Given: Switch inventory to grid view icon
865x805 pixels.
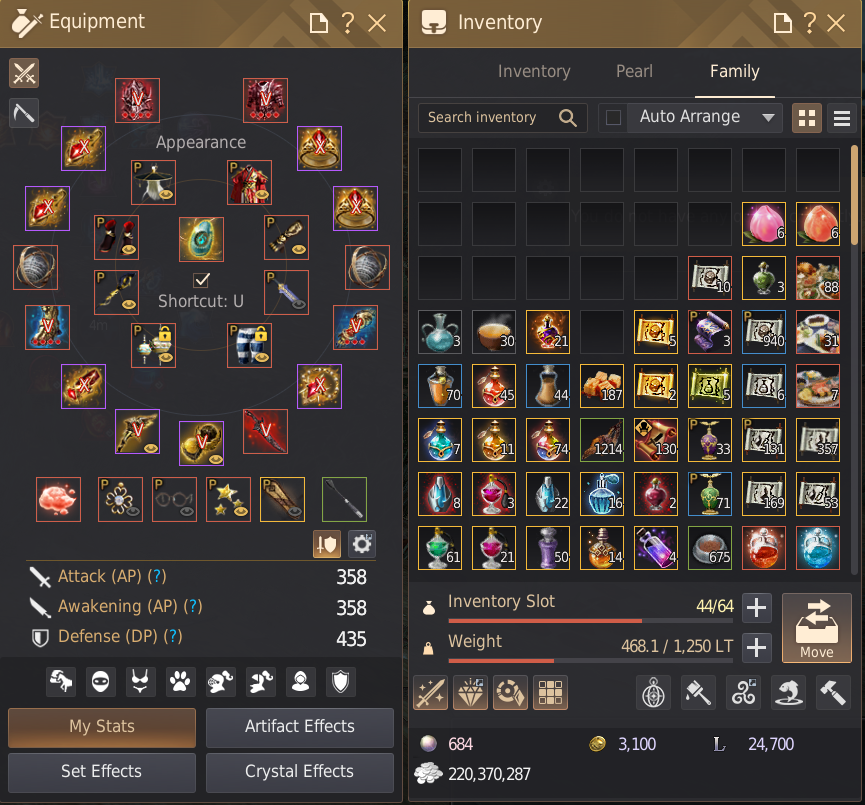Looking at the screenshot, I should (807, 118).
